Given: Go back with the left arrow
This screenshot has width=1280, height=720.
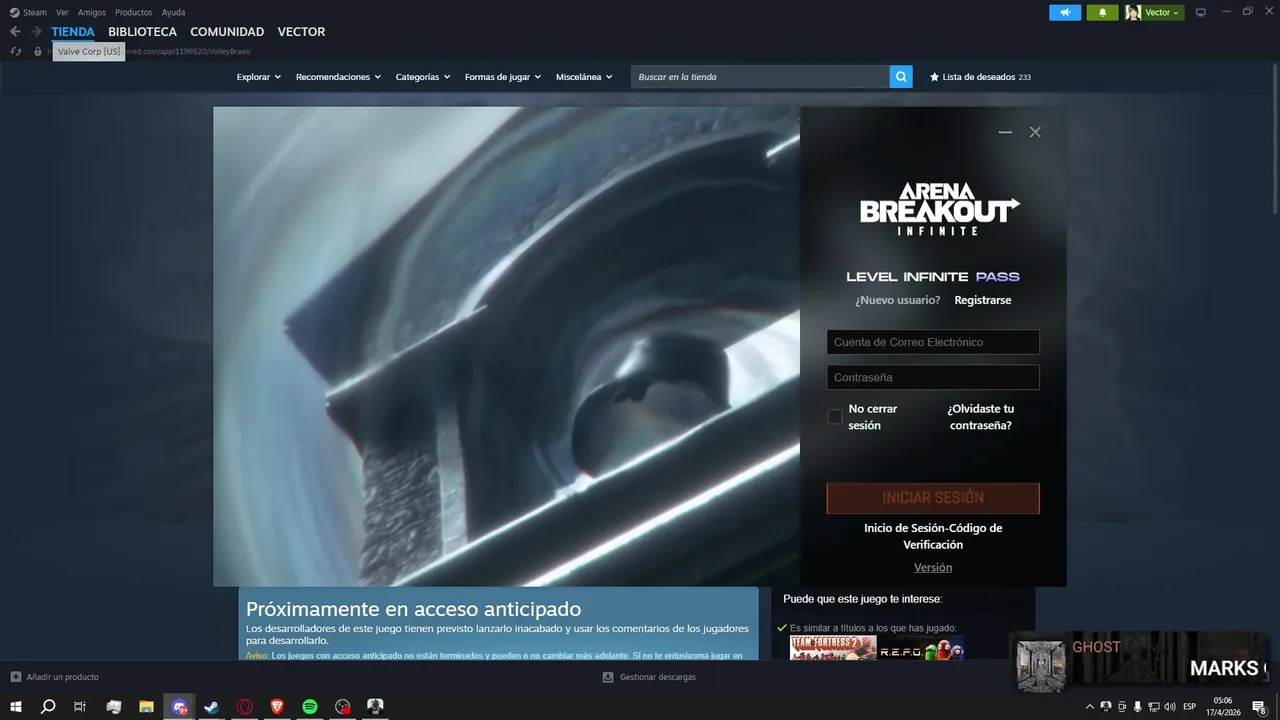Looking at the screenshot, I should [x=15, y=32].
